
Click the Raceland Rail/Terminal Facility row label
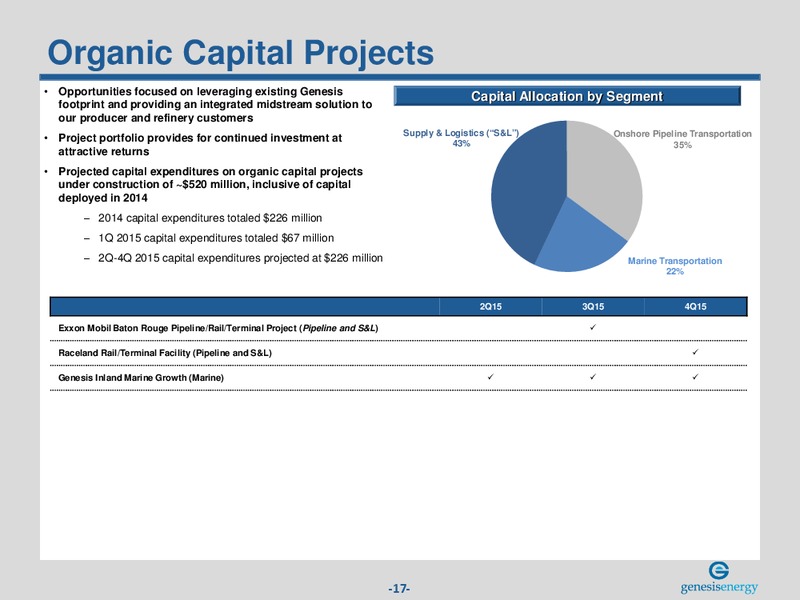pyautogui.click(x=165, y=353)
